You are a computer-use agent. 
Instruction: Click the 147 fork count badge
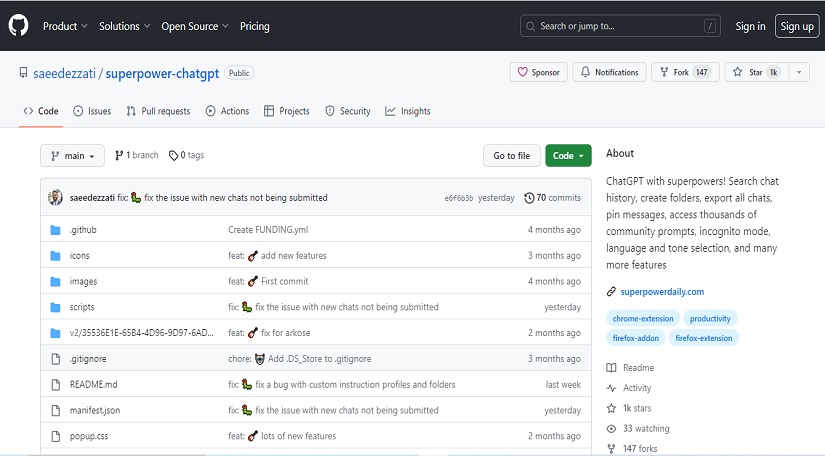702,72
